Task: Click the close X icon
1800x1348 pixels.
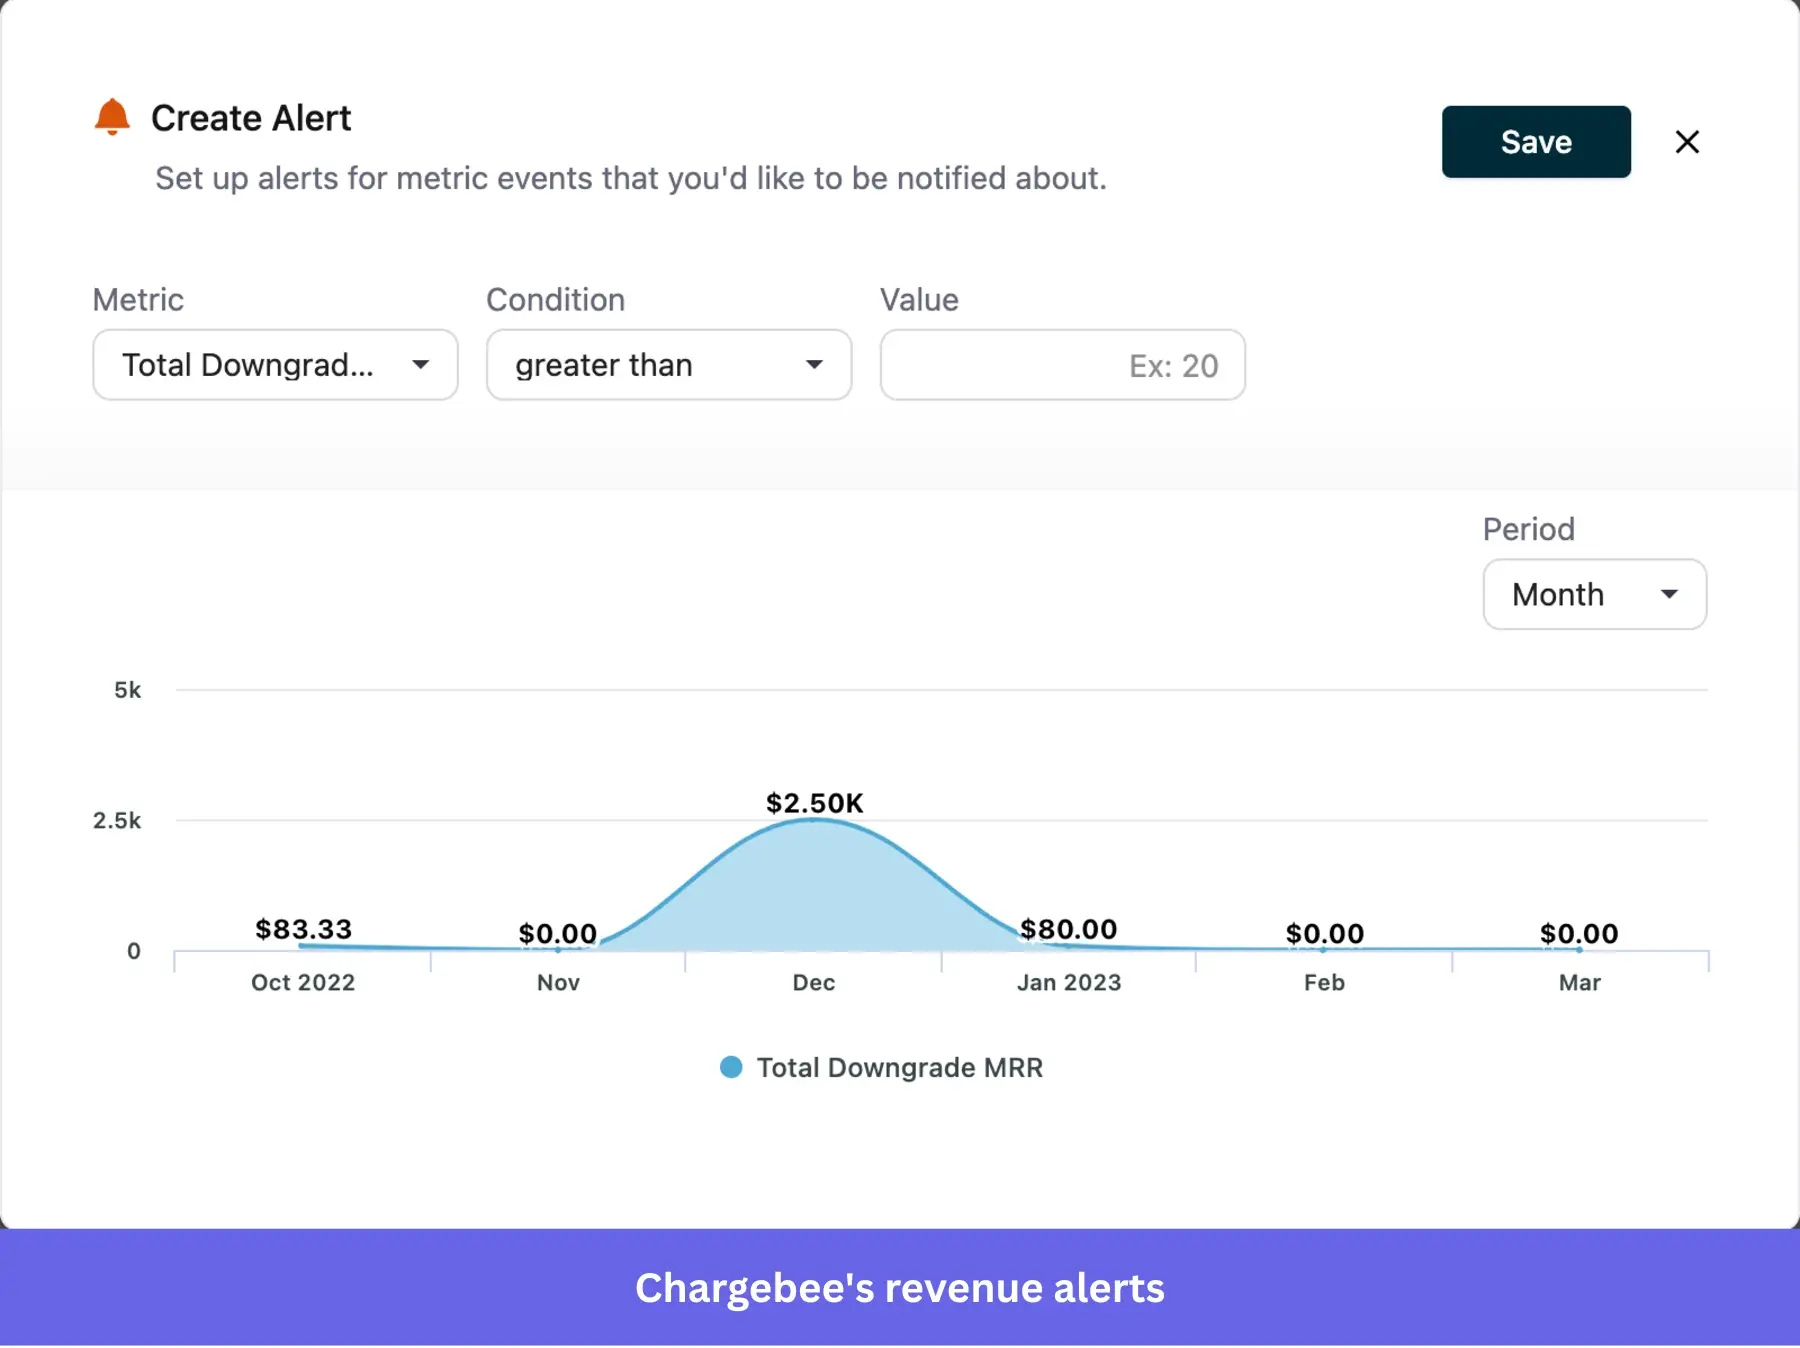Action: 1688,142
